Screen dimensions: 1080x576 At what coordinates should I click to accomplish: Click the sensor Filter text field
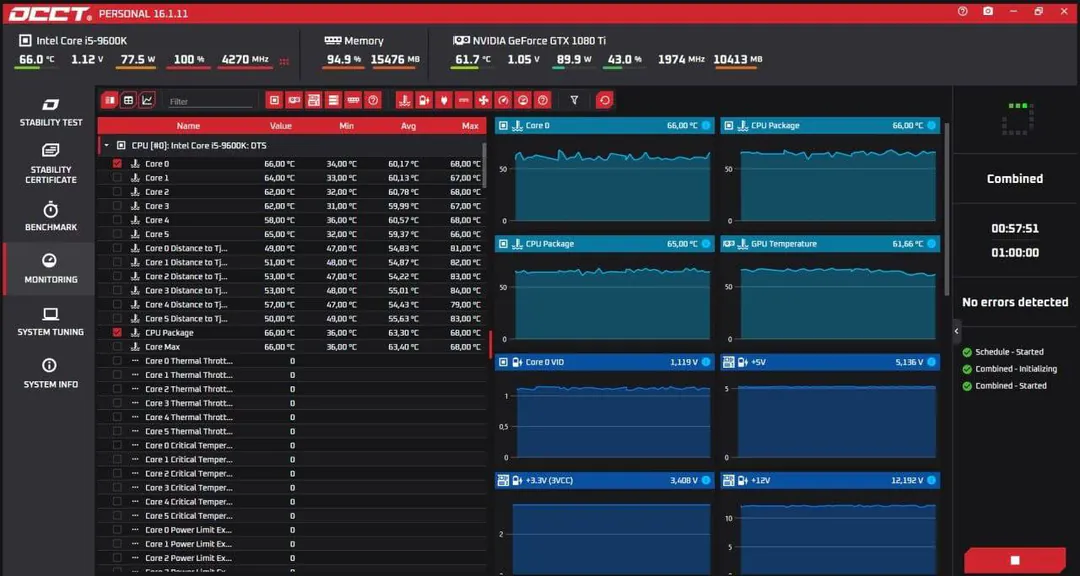click(x=210, y=101)
